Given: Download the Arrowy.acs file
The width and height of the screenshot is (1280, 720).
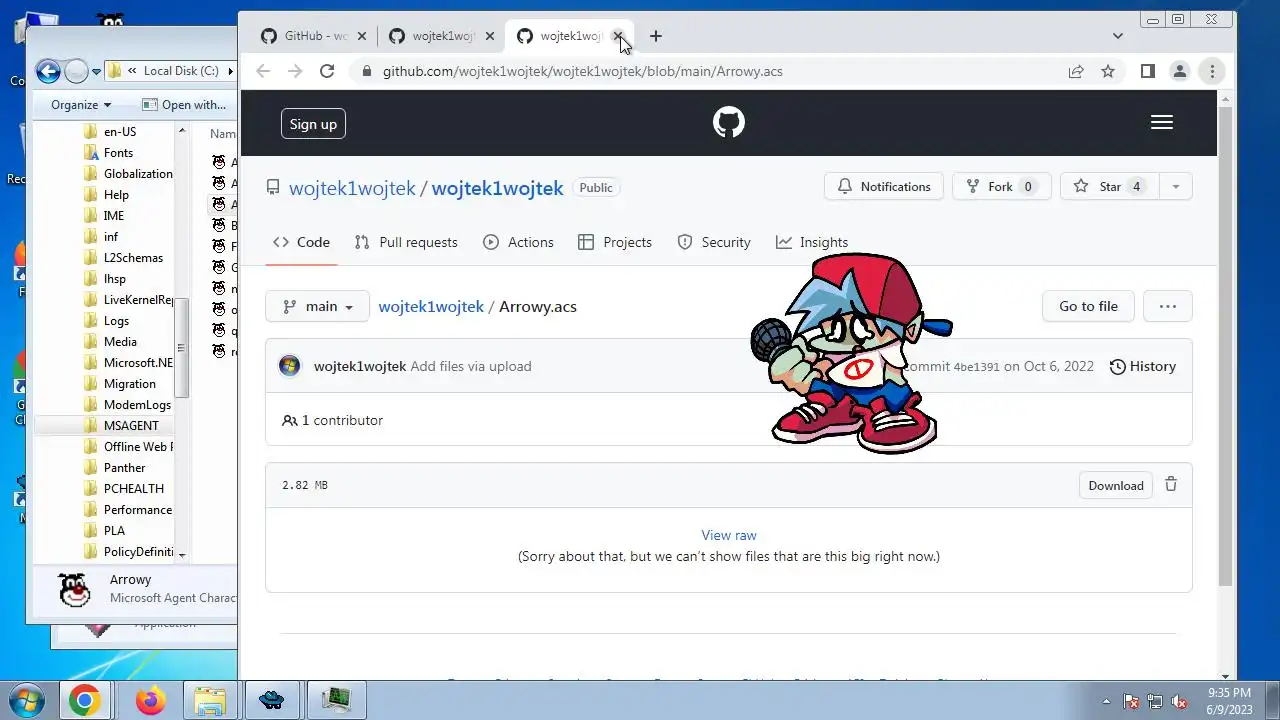Looking at the screenshot, I should [1116, 485].
